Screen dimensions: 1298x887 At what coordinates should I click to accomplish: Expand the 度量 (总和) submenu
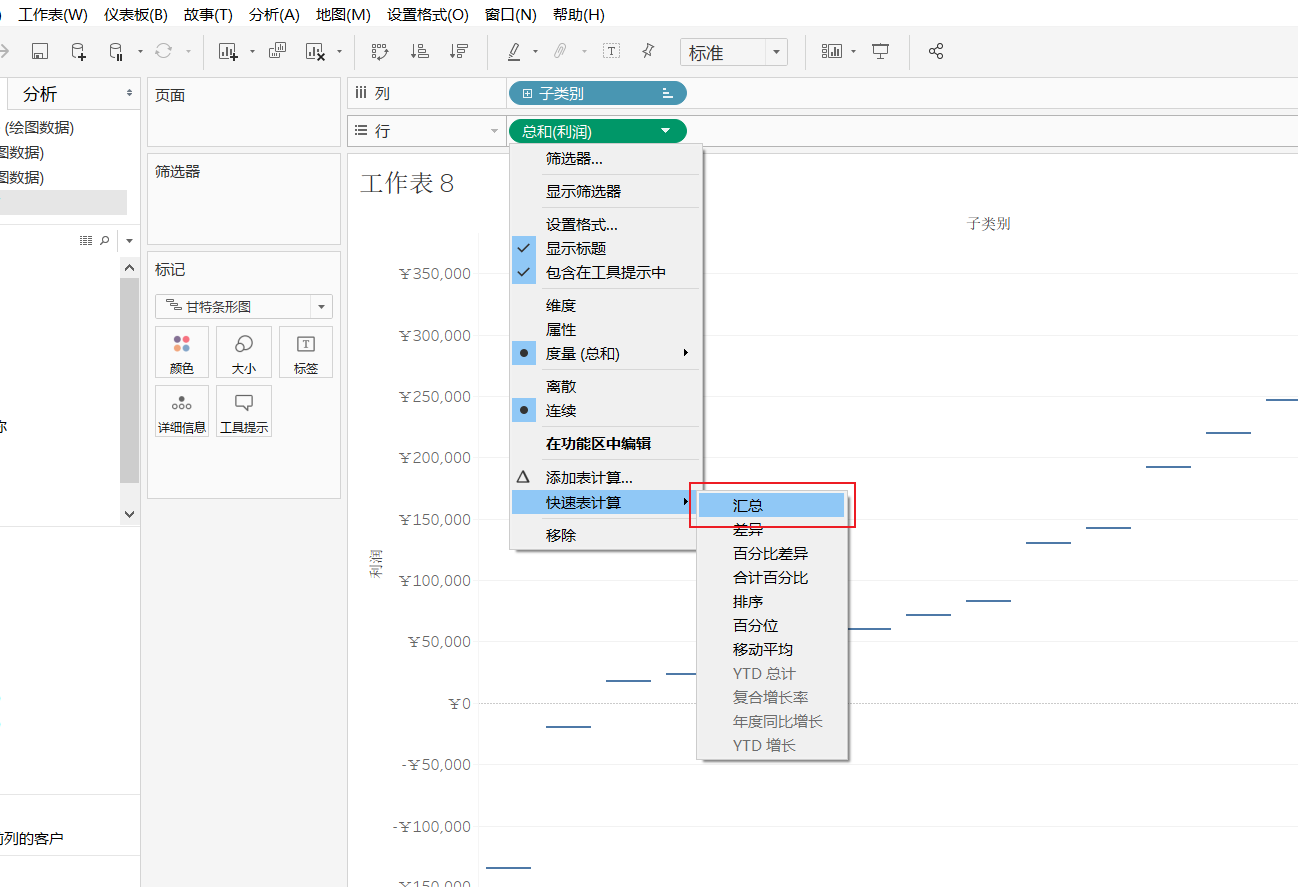coord(606,353)
